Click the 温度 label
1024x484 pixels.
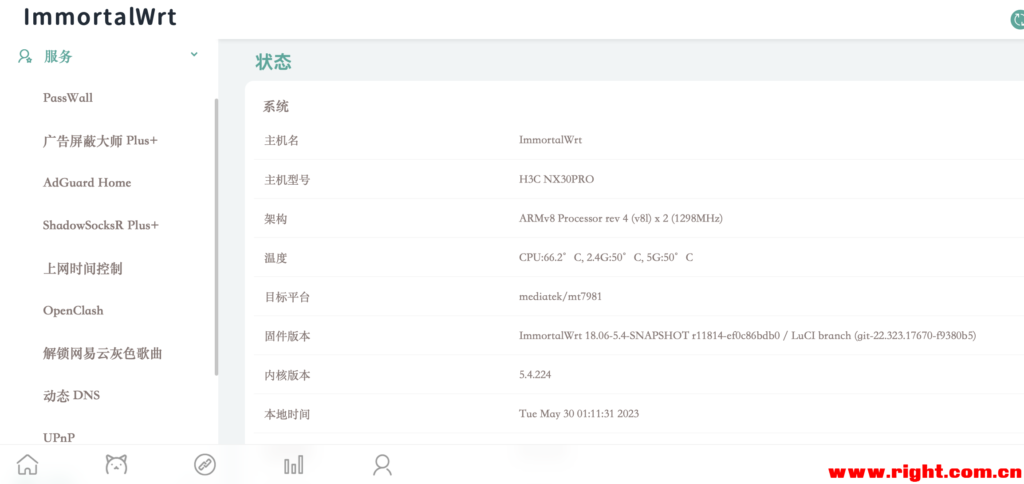click(x=275, y=258)
